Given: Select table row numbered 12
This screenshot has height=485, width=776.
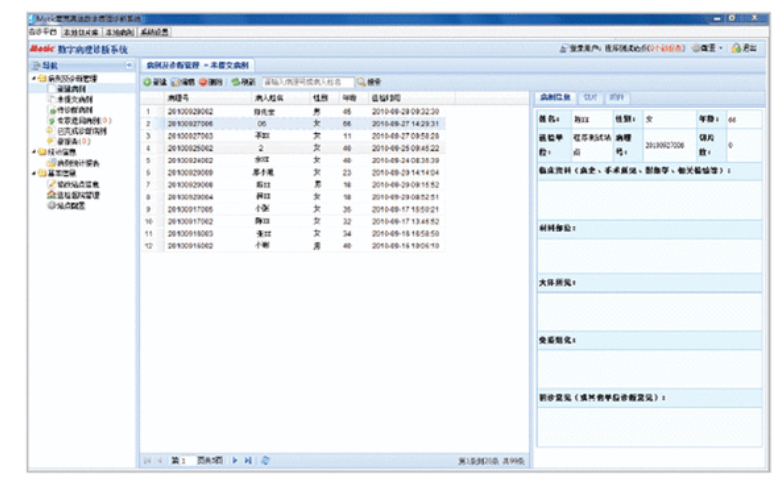Looking at the screenshot, I should (x=293, y=246).
